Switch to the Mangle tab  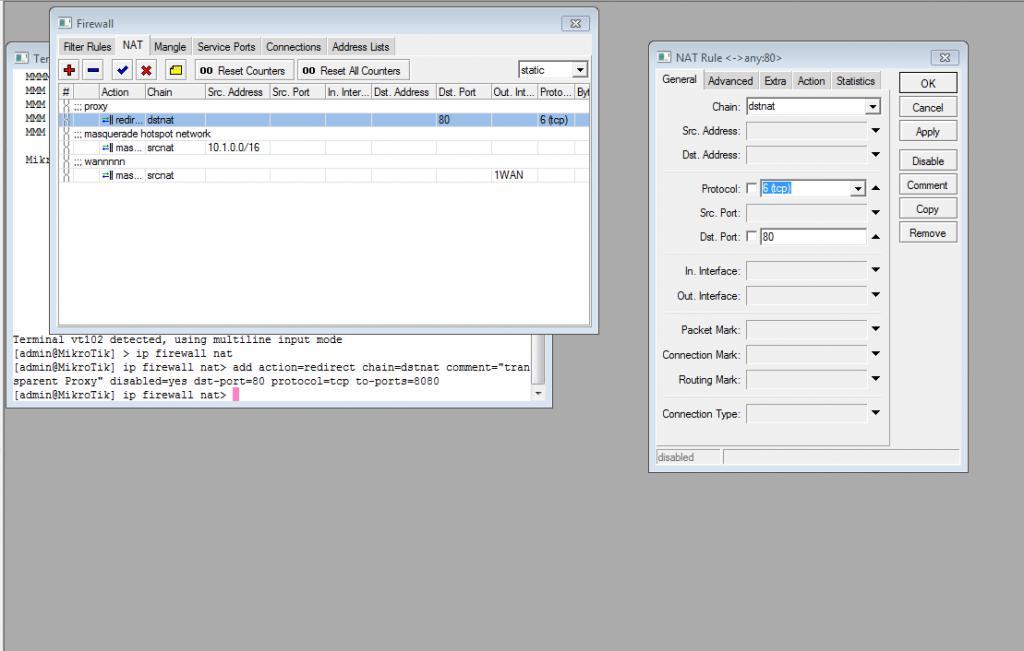(x=170, y=47)
